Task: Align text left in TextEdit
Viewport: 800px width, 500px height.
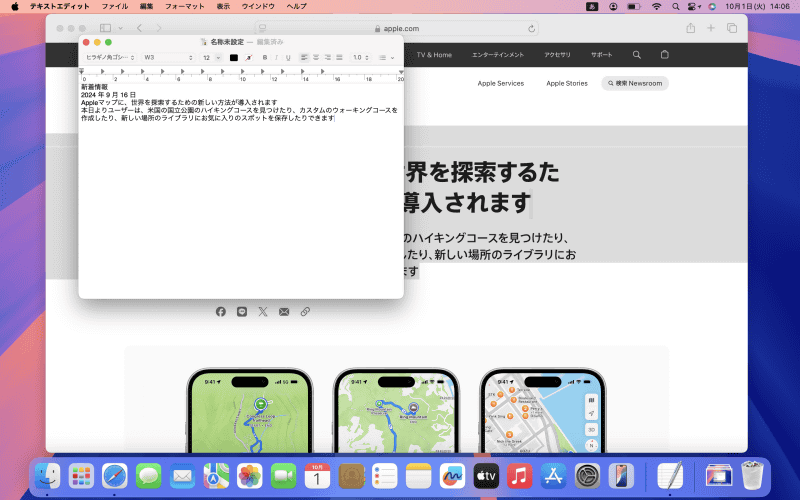Action: (x=304, y=58)
